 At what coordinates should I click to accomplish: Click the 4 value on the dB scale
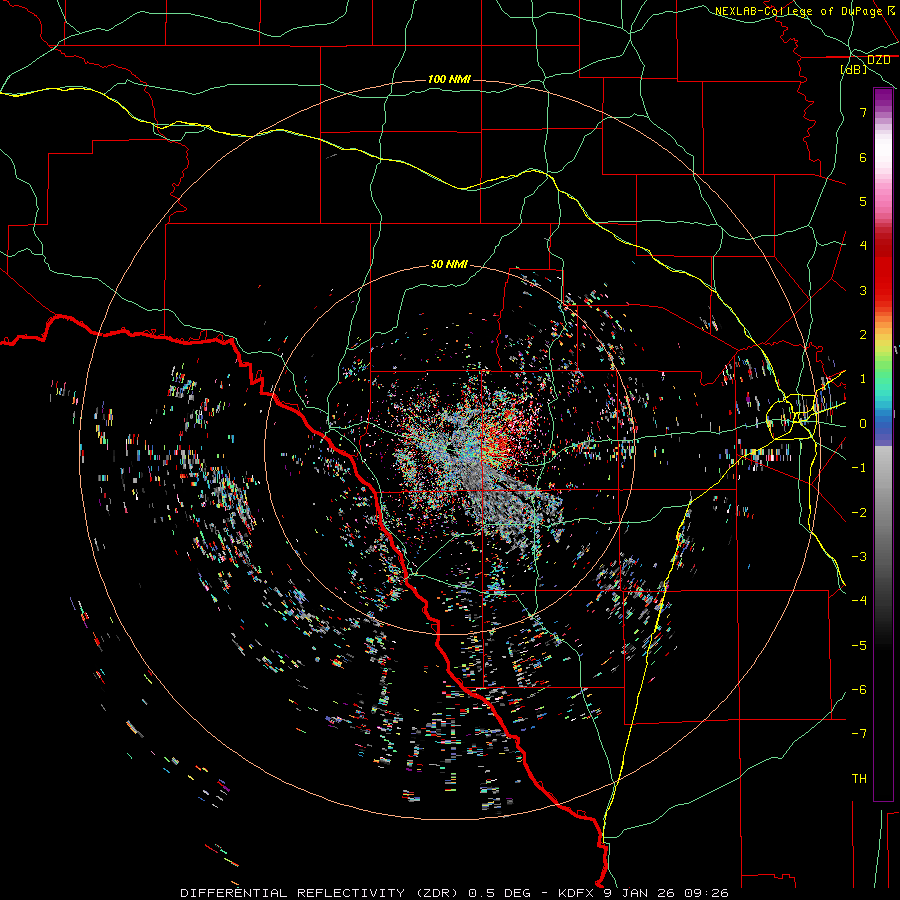(863, 246)
